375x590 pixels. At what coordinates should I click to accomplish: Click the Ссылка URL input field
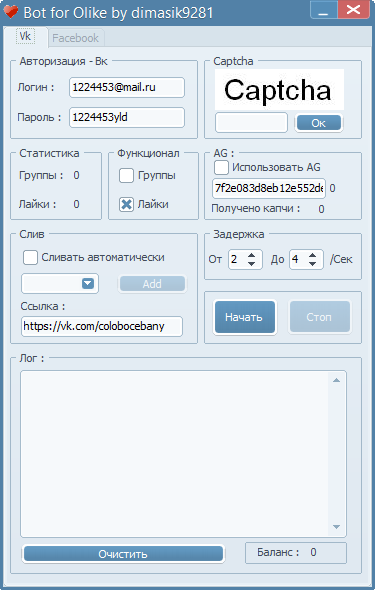(102, 326)
